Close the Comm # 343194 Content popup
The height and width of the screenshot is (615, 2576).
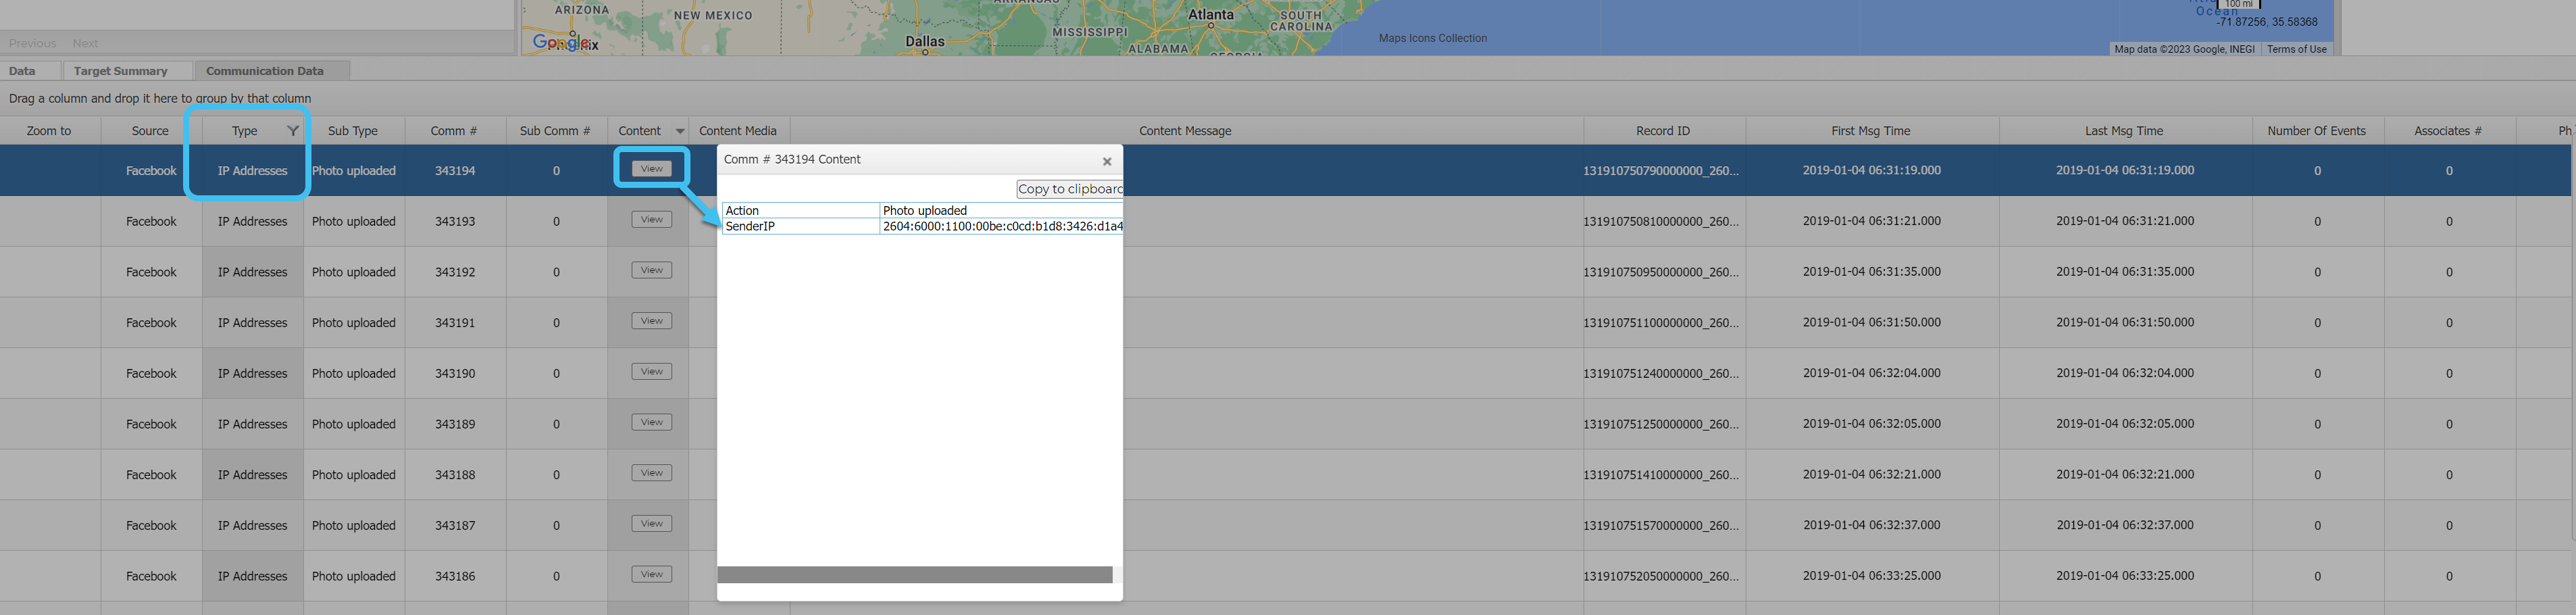(x=1106, y=161)
